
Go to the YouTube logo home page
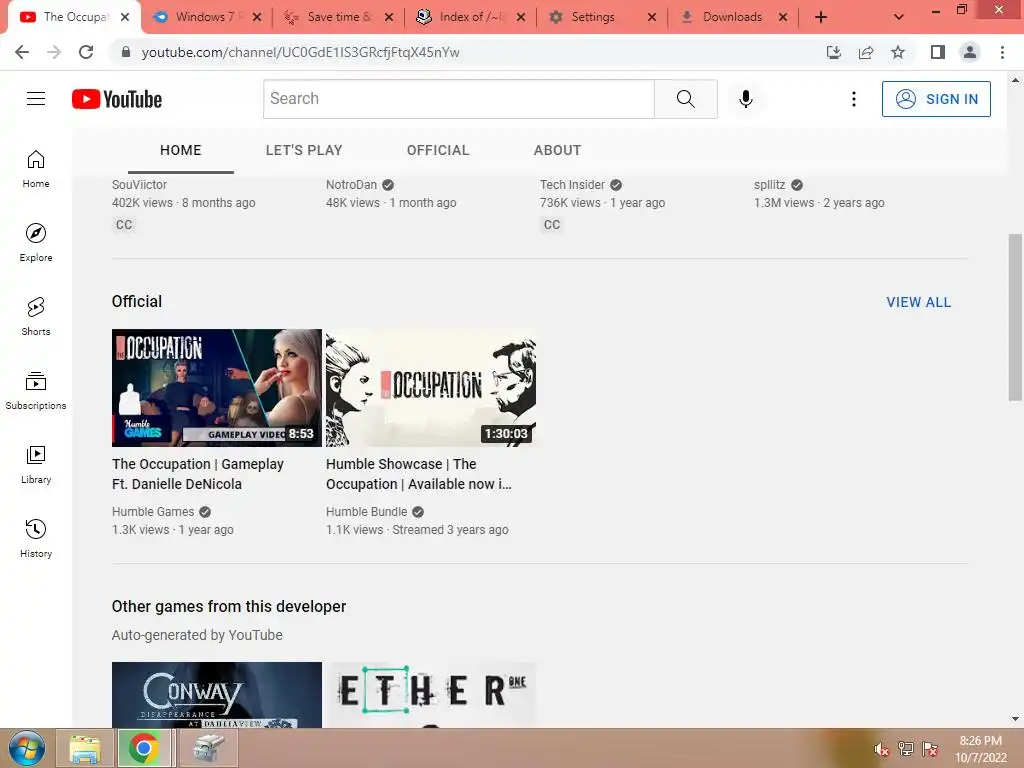tap(117, 99)
